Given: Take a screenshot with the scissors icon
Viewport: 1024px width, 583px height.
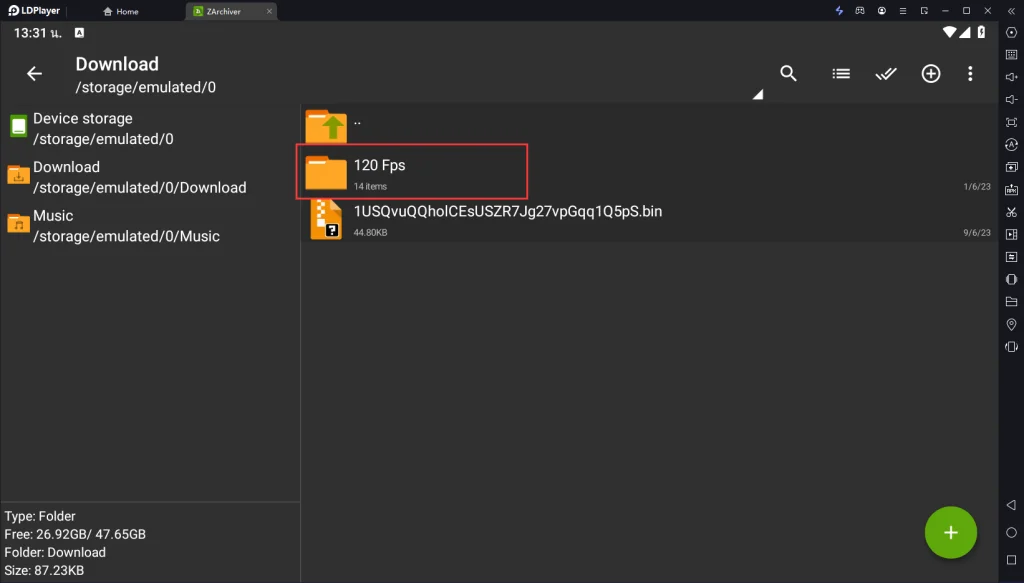Looking at the screenshot, I should click(1012, 212).
